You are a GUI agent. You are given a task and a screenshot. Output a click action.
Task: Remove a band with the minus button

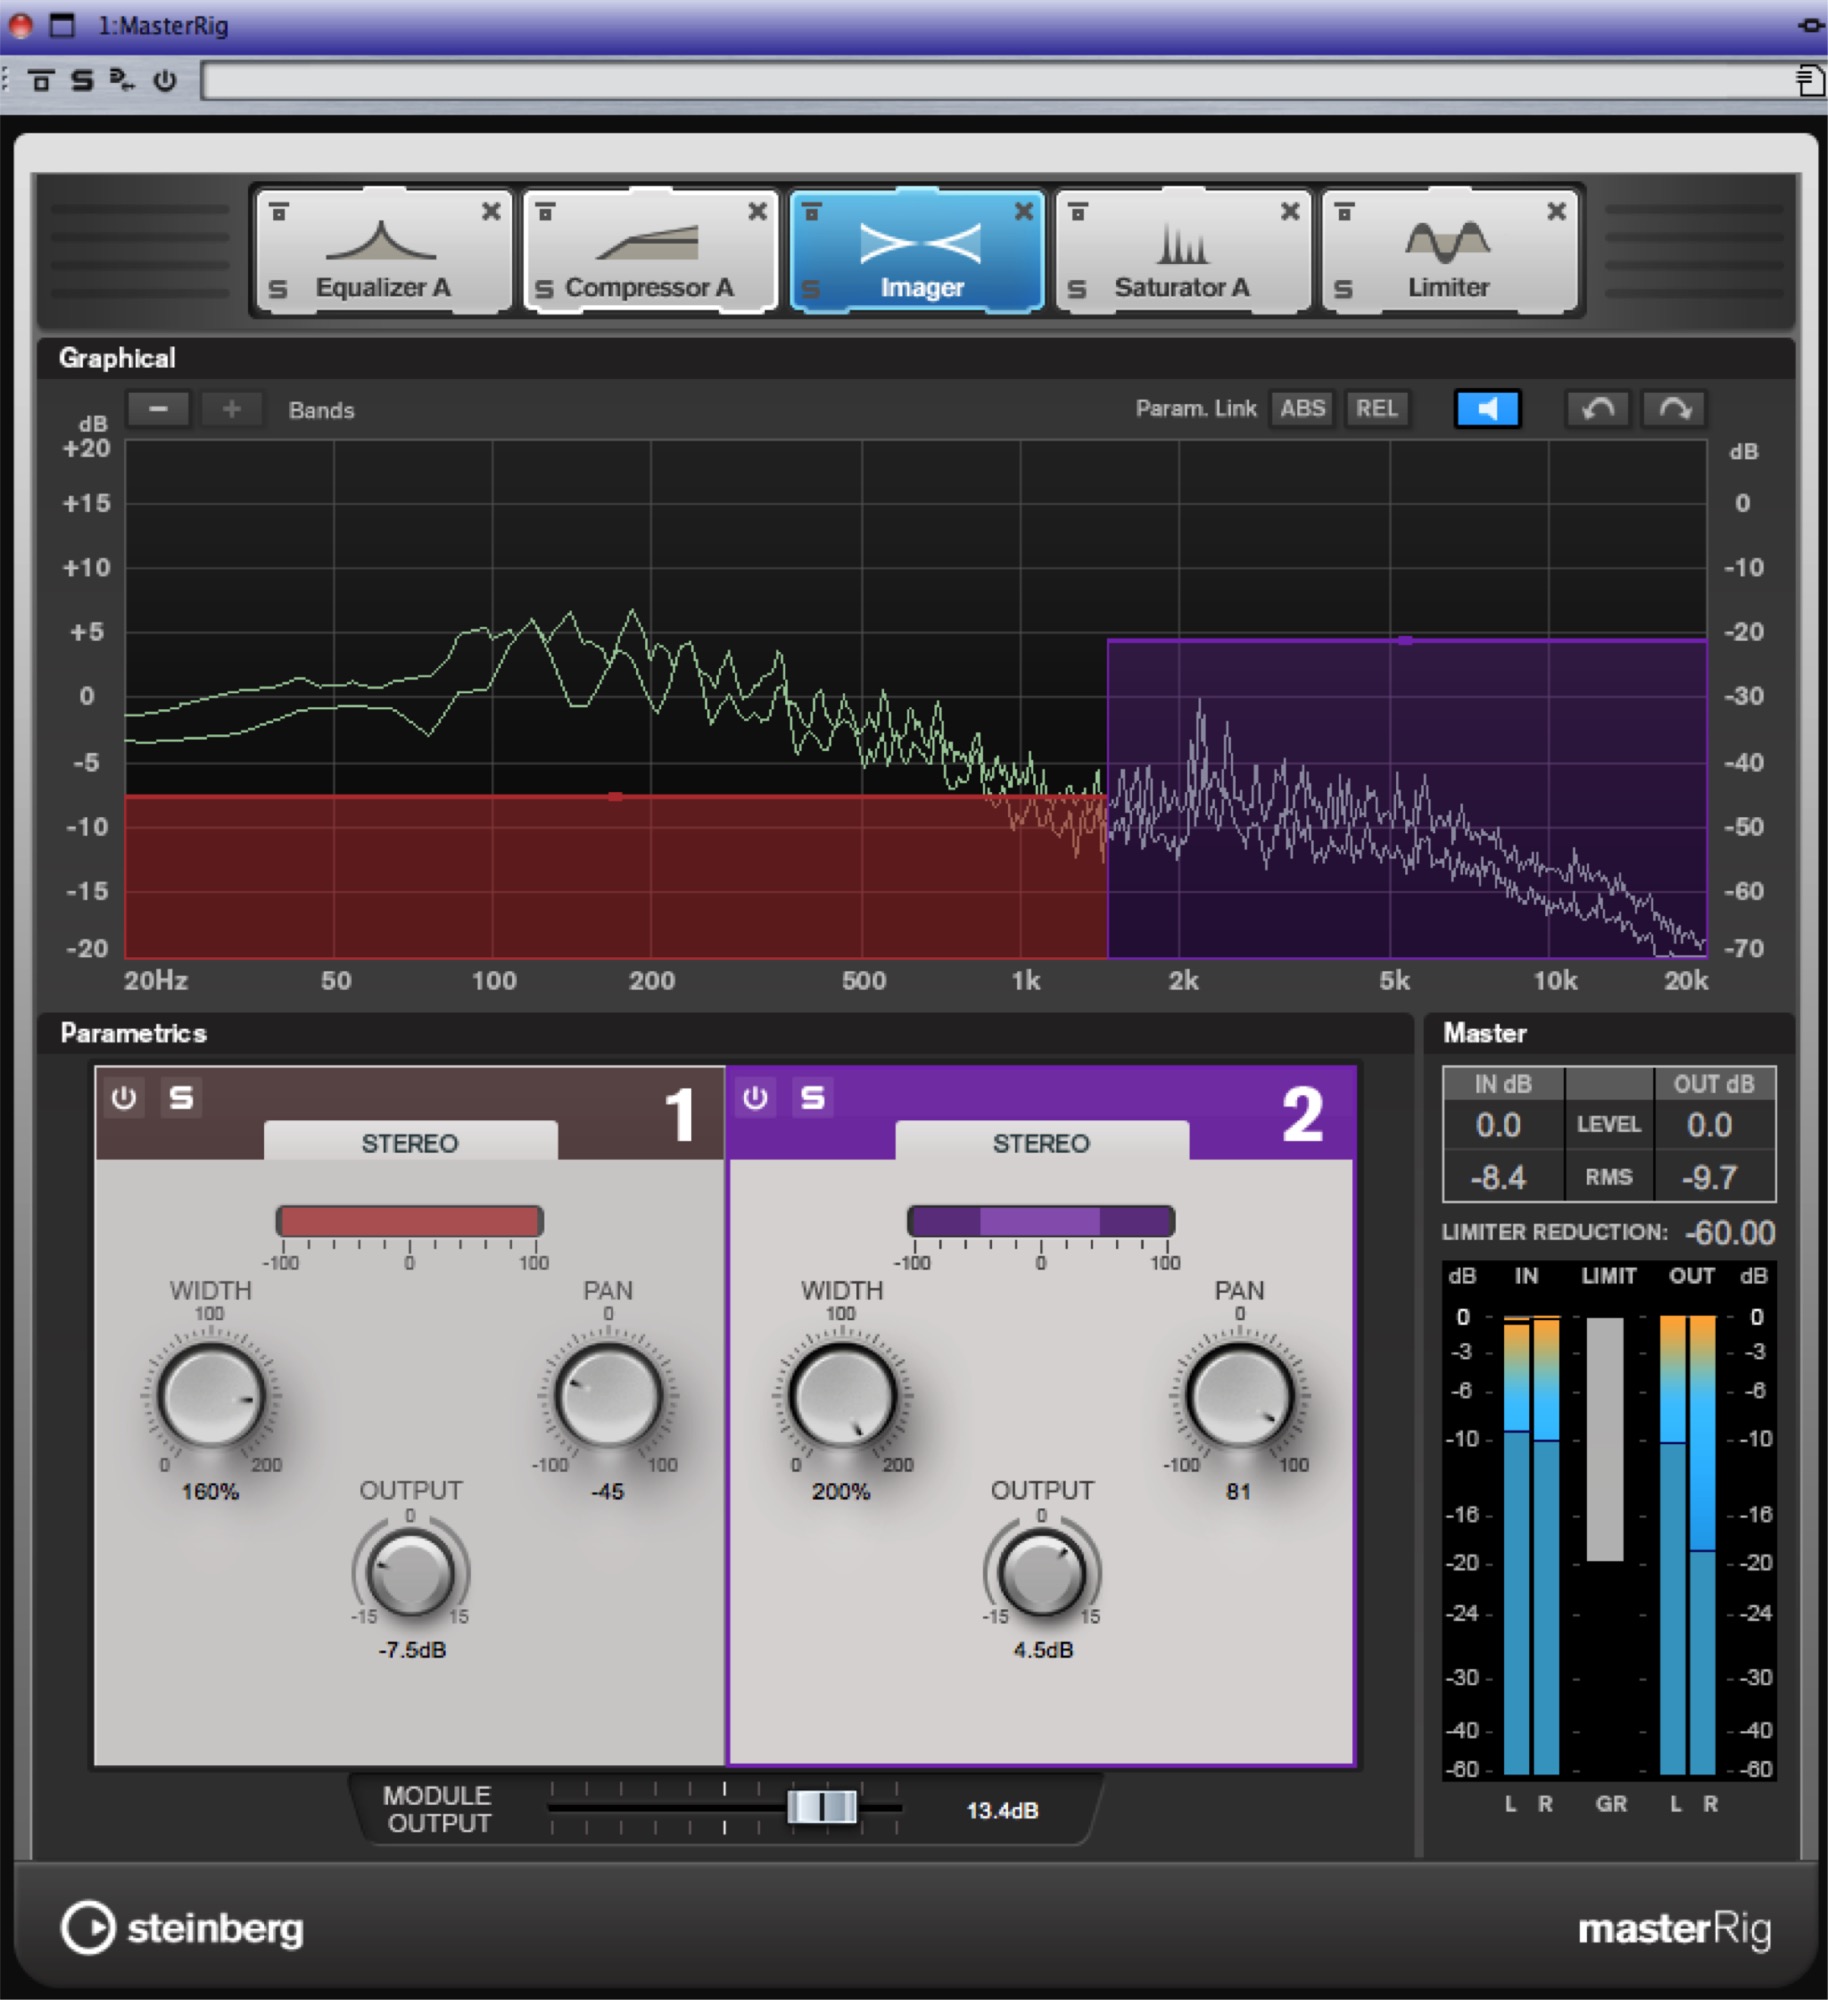(158, 409)
